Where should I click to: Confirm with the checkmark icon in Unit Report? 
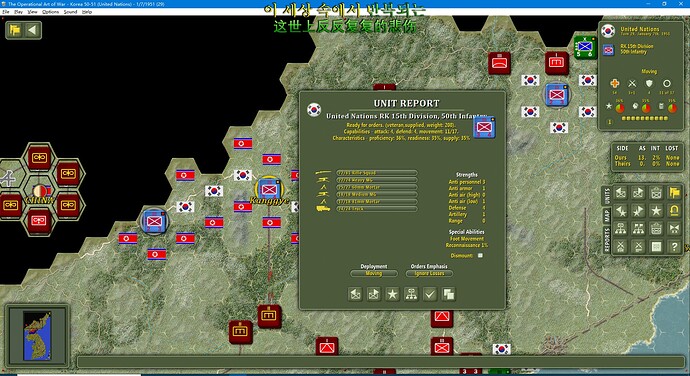pos(430,294)
